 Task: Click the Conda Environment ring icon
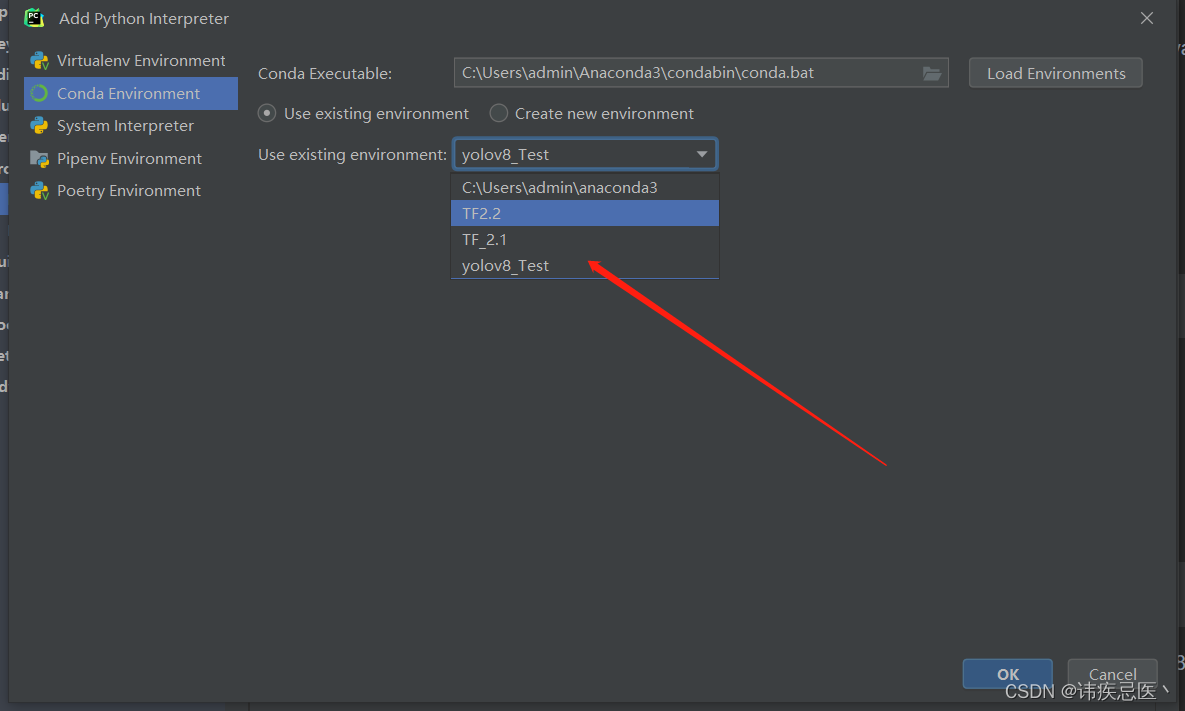(x=39, y=93)
